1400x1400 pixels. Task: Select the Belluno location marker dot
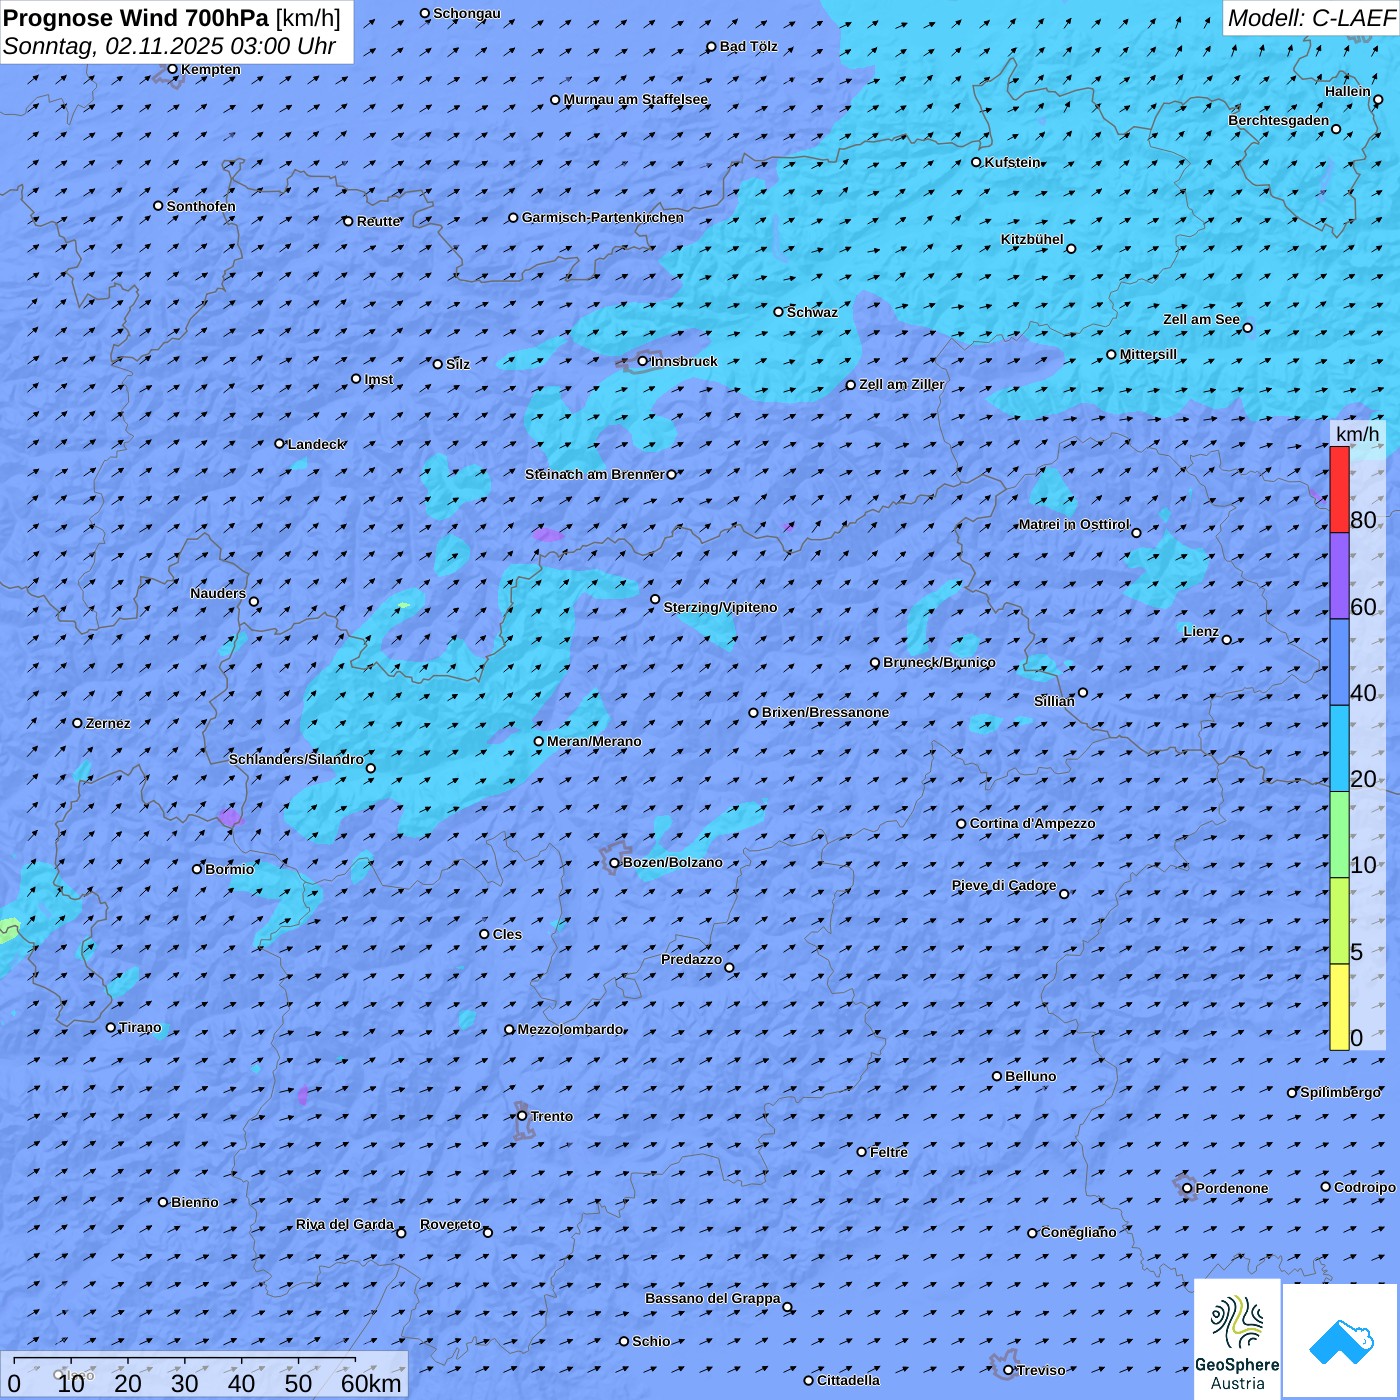tap(997, 1076)
